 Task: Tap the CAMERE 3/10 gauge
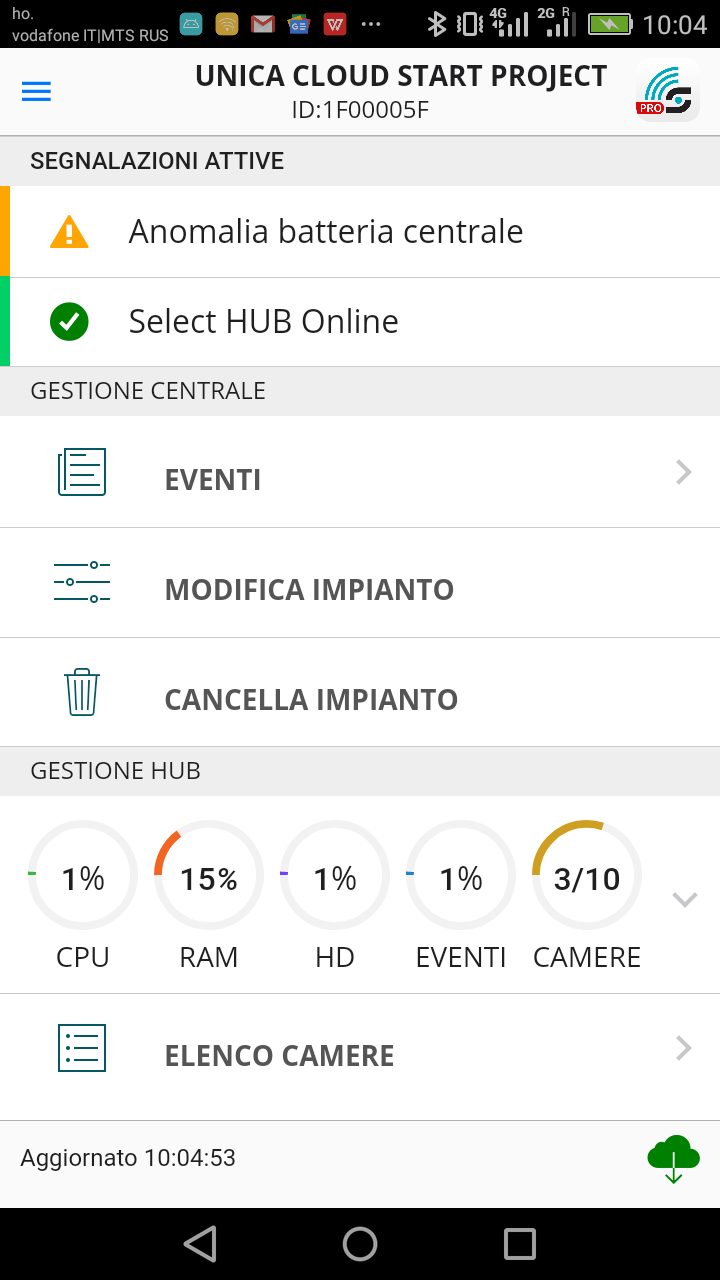point(587,877)
